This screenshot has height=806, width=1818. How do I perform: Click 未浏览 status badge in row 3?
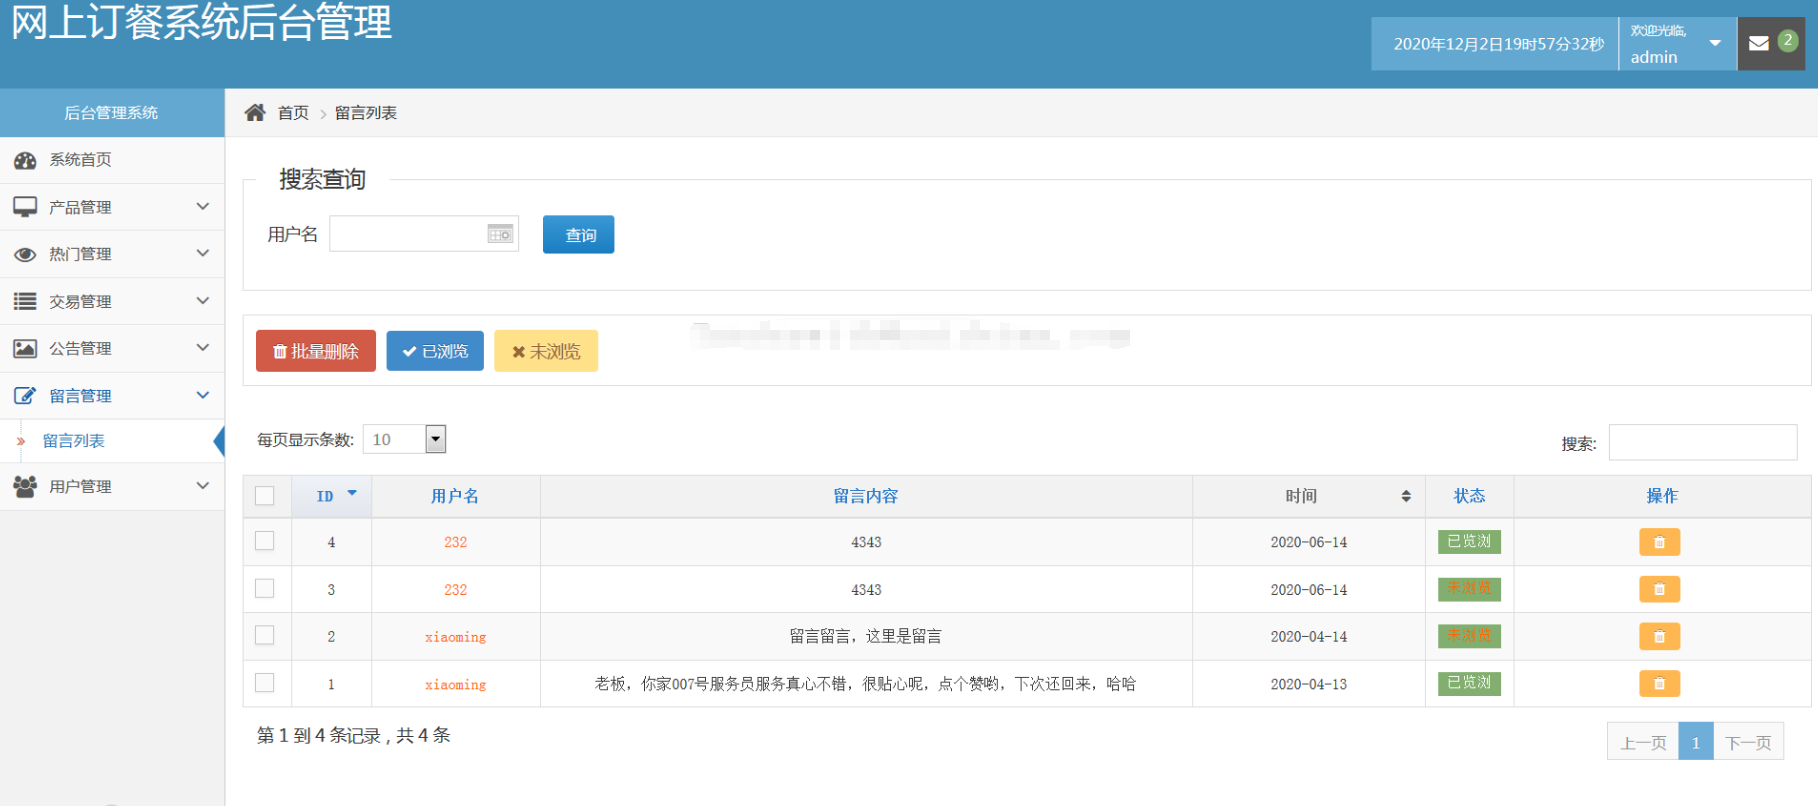(x=1469, y=588)
